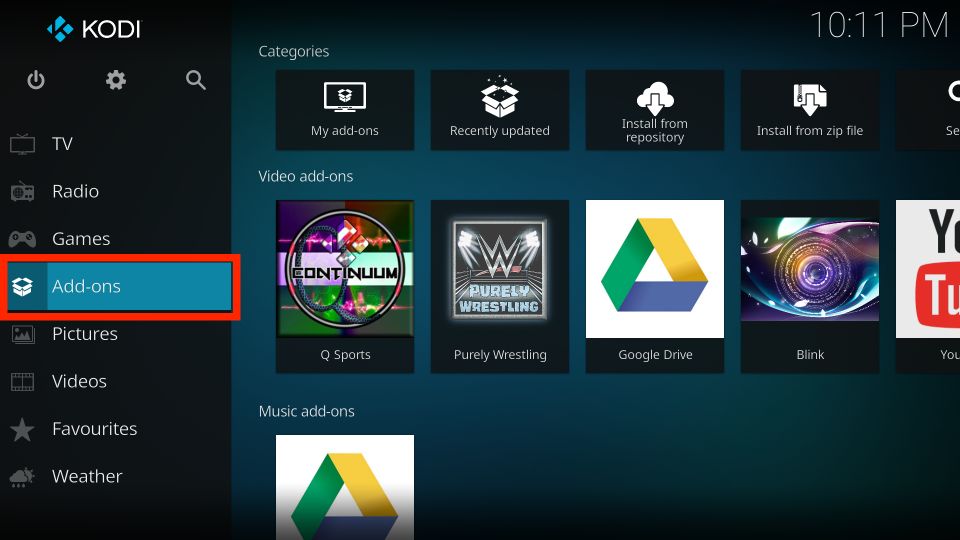The height and width of the screenshot is (540, 960).
Task: Open the TV menu item
Action: (116, 144)
